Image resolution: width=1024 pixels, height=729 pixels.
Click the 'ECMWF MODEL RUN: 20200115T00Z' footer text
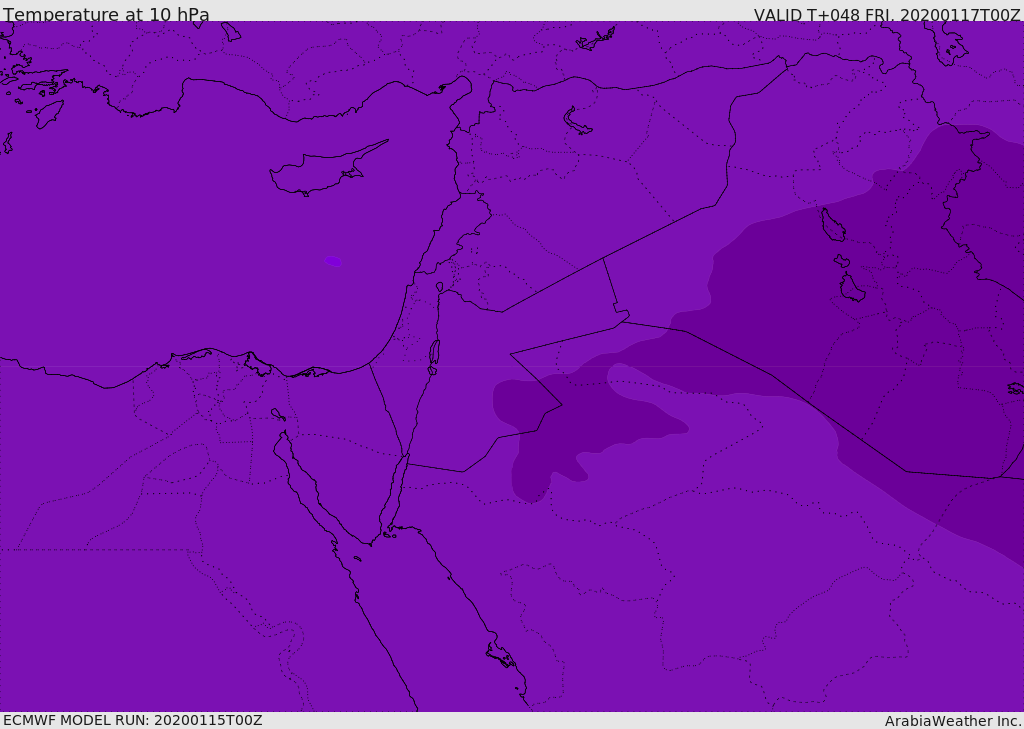[x=133, y=720]
